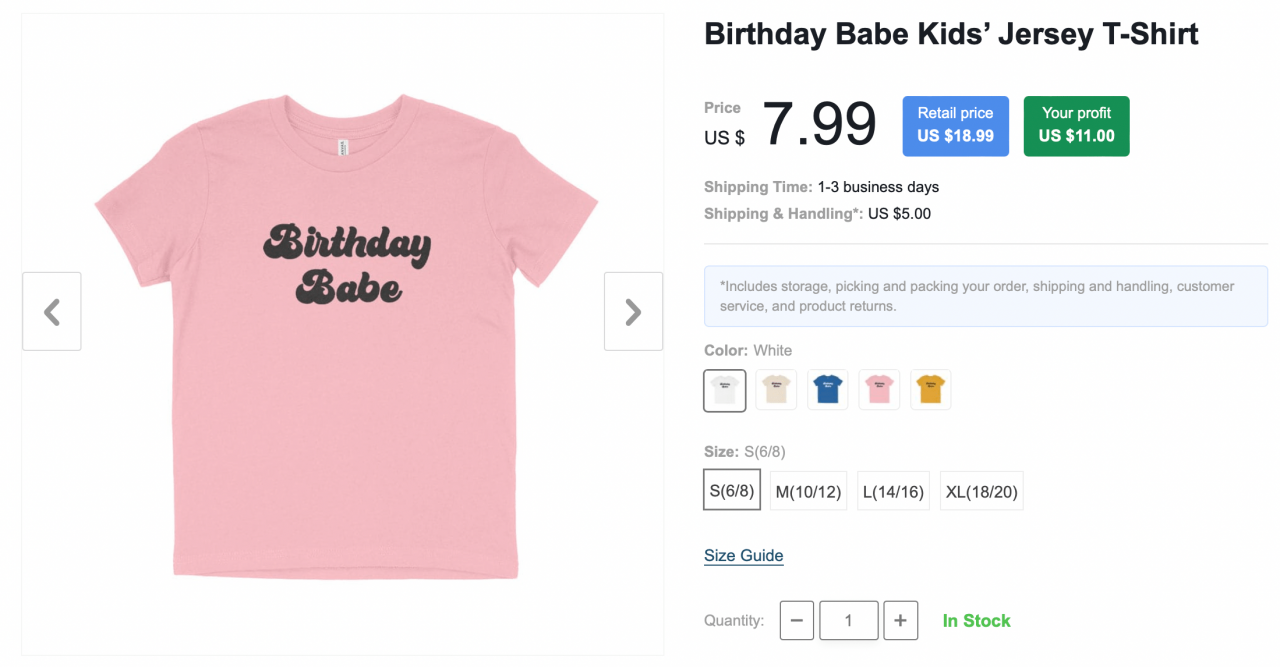Select the pink shirt color swatch

click(x=879, y=390)
